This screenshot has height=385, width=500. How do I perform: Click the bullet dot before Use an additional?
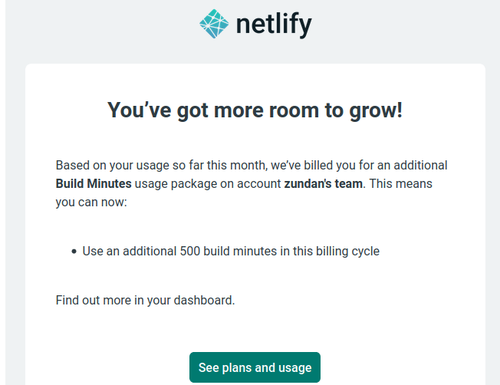(74, 252)
